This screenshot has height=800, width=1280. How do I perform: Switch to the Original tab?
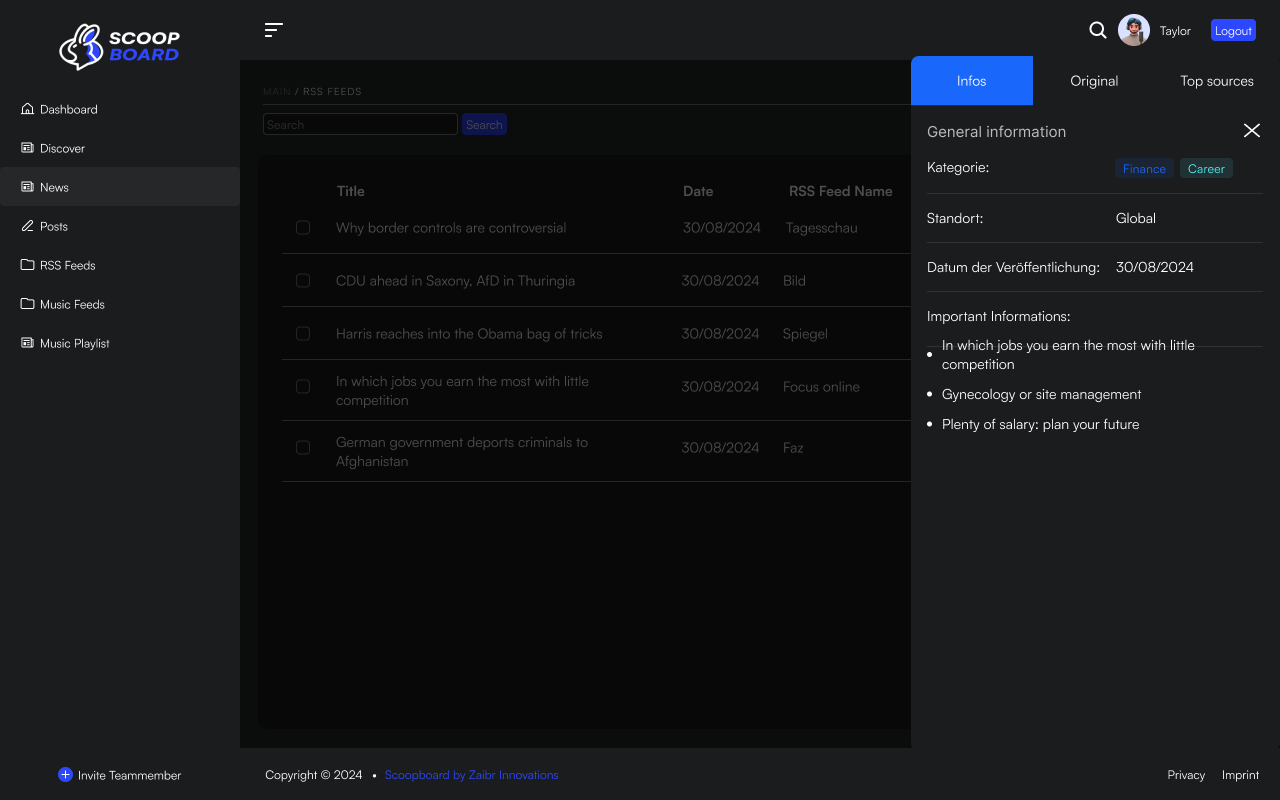pos(1094,81)
